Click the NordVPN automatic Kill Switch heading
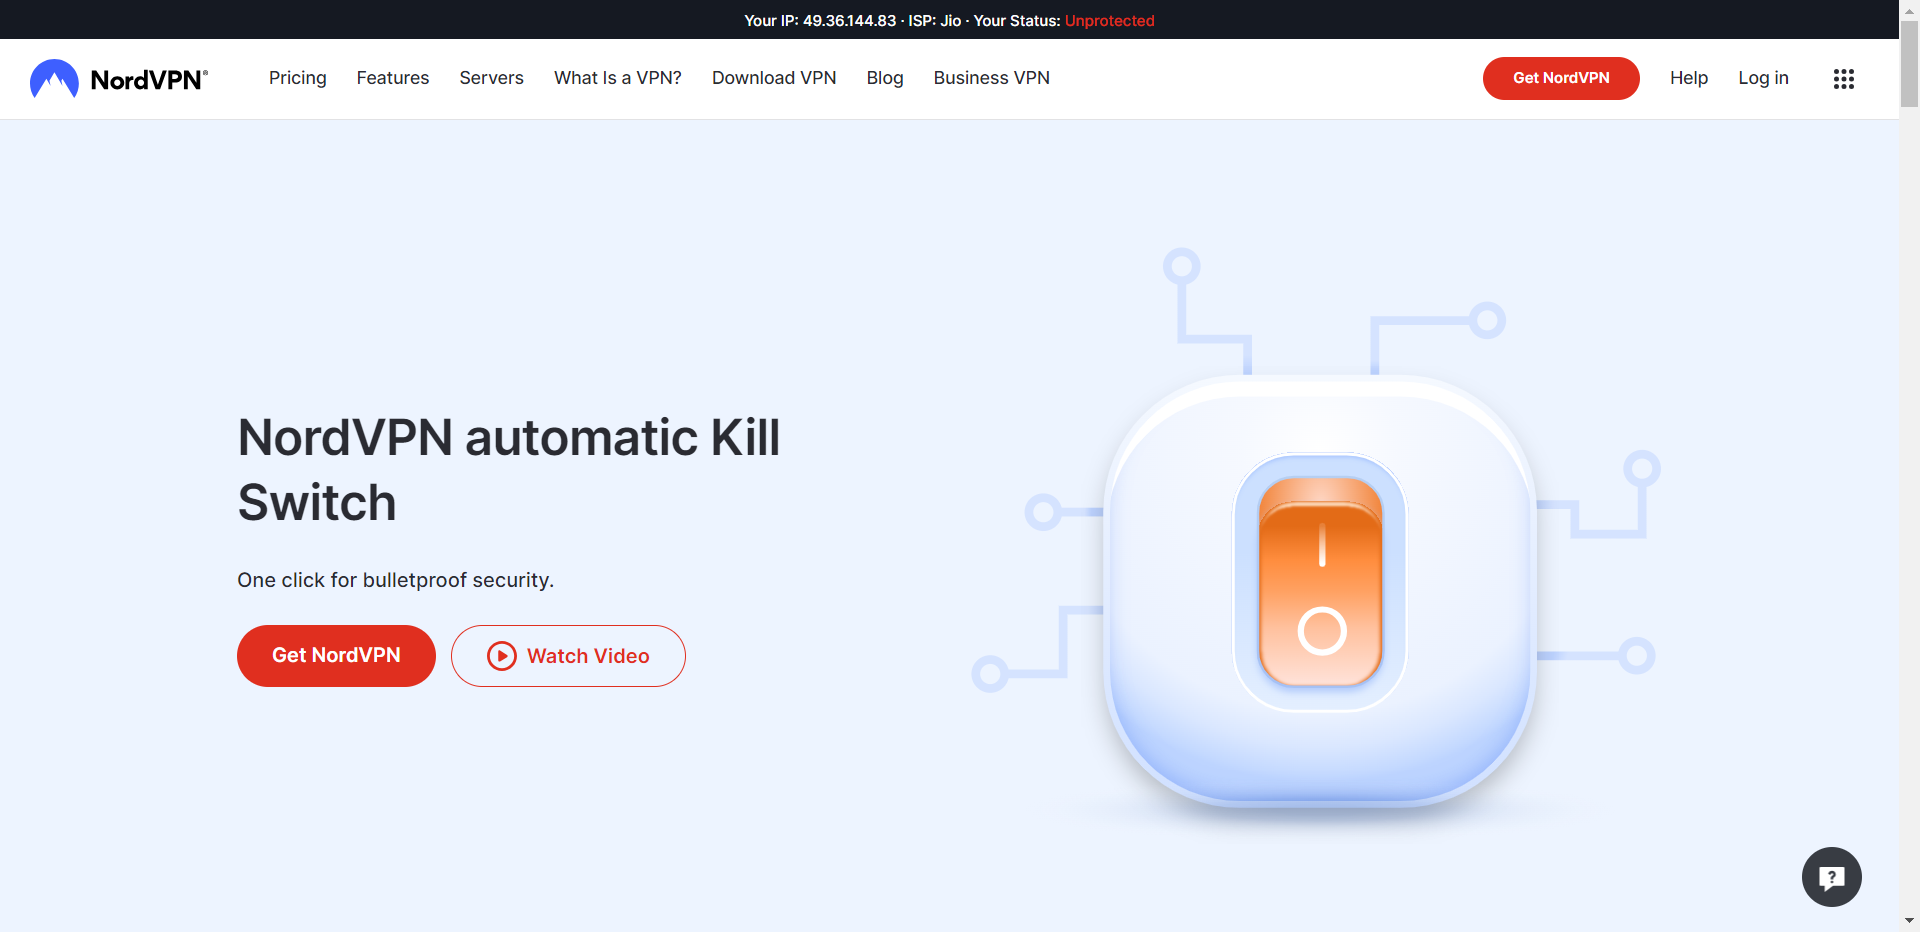Viewport: 1920px width, 932px height. click(509, 470)
